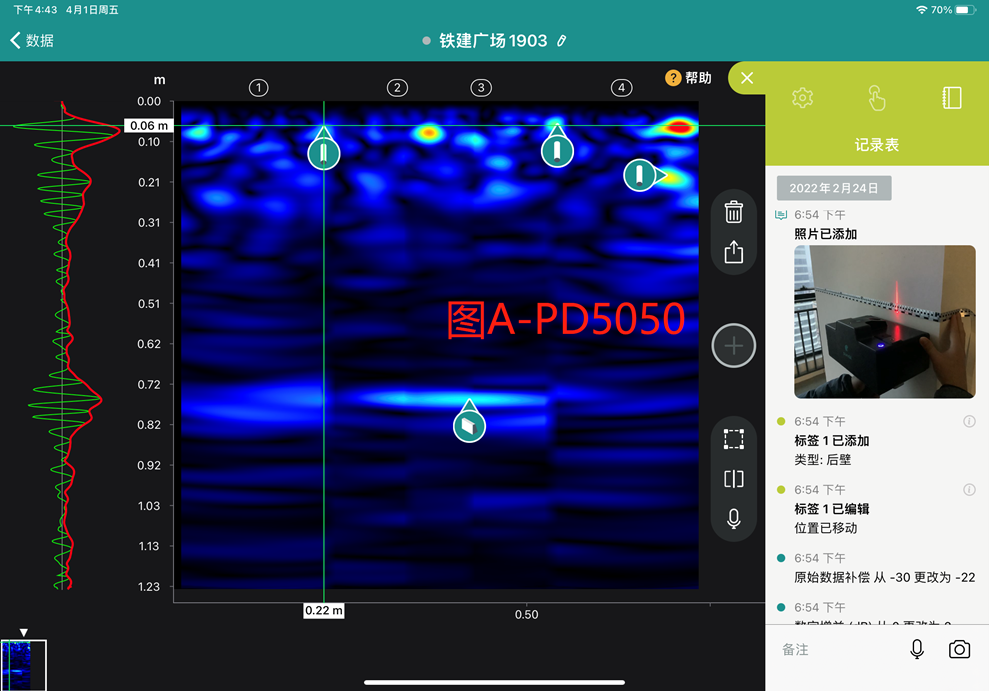Record voice note beside 备注 field
Image resolution: width=989 pixels, height=691 pixels.
(916, 650)
